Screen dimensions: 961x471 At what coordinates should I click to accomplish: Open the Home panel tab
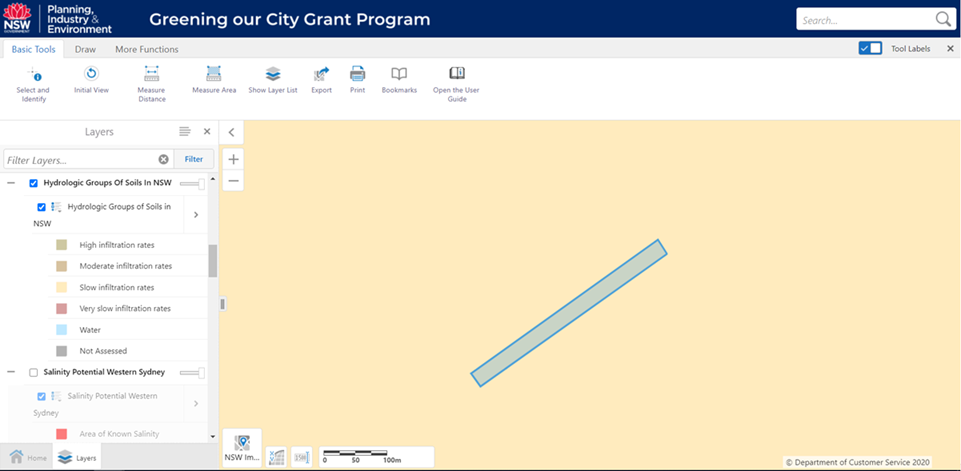28,458
